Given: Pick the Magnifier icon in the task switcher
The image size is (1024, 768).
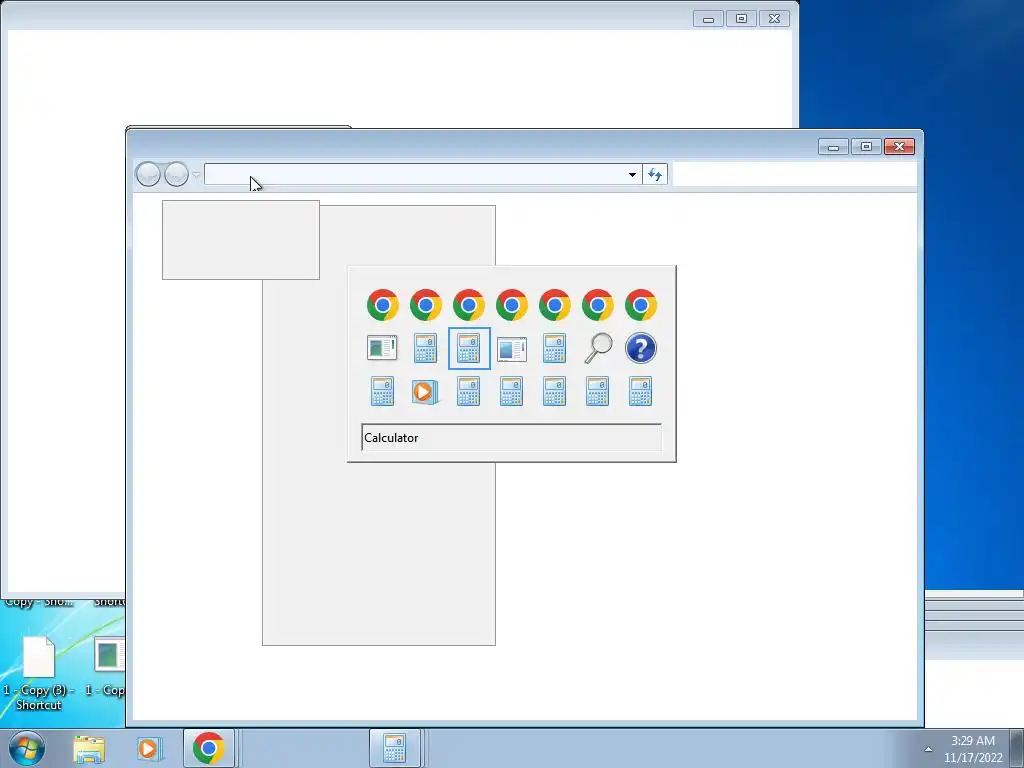Looking at the screenshot, I should coord(598,348).
